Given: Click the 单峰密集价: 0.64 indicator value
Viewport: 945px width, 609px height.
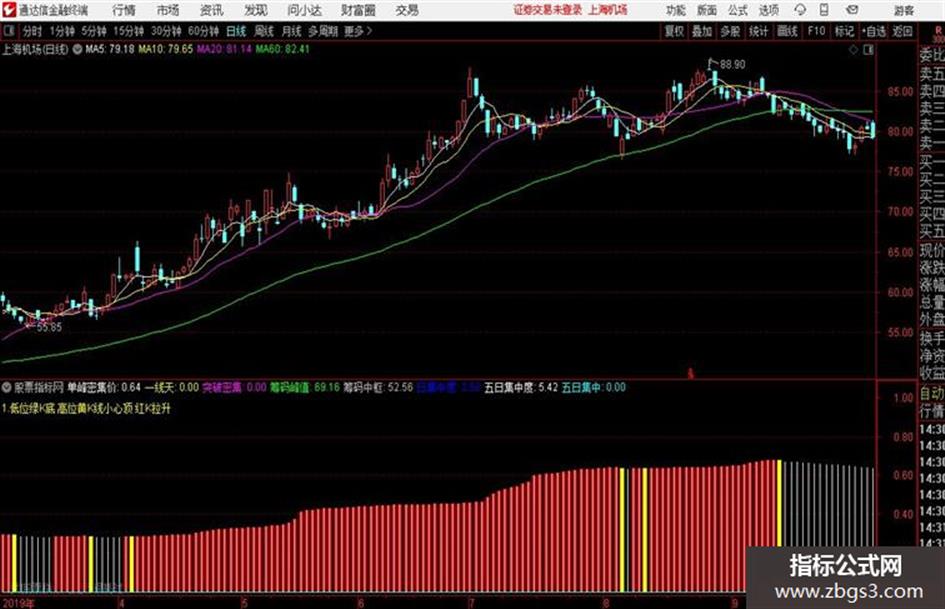Looking at the screenshot, I should click(x=104, y=387).
